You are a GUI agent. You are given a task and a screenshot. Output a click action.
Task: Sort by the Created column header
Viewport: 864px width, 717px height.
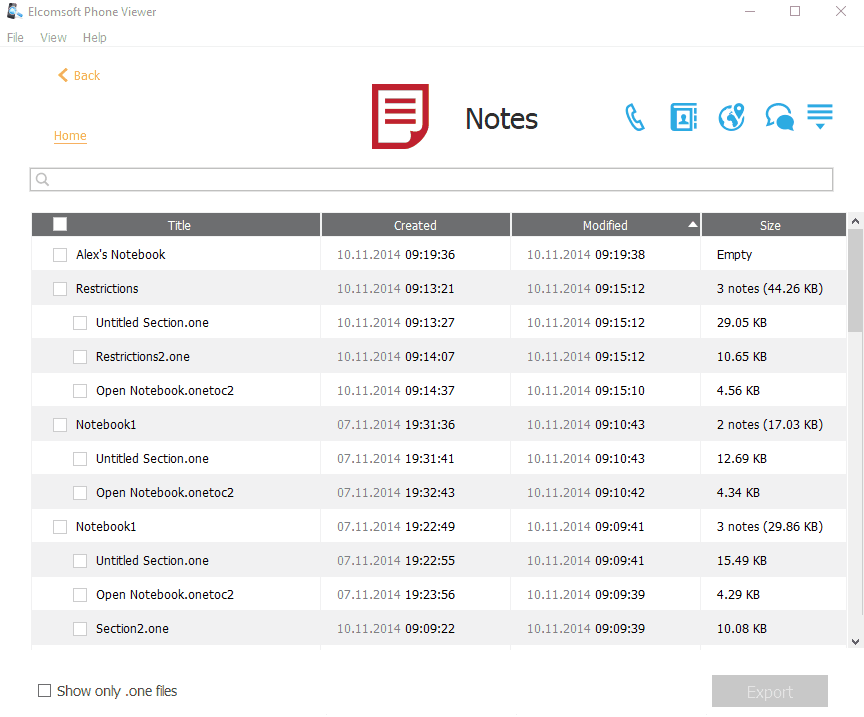point(415,225)
